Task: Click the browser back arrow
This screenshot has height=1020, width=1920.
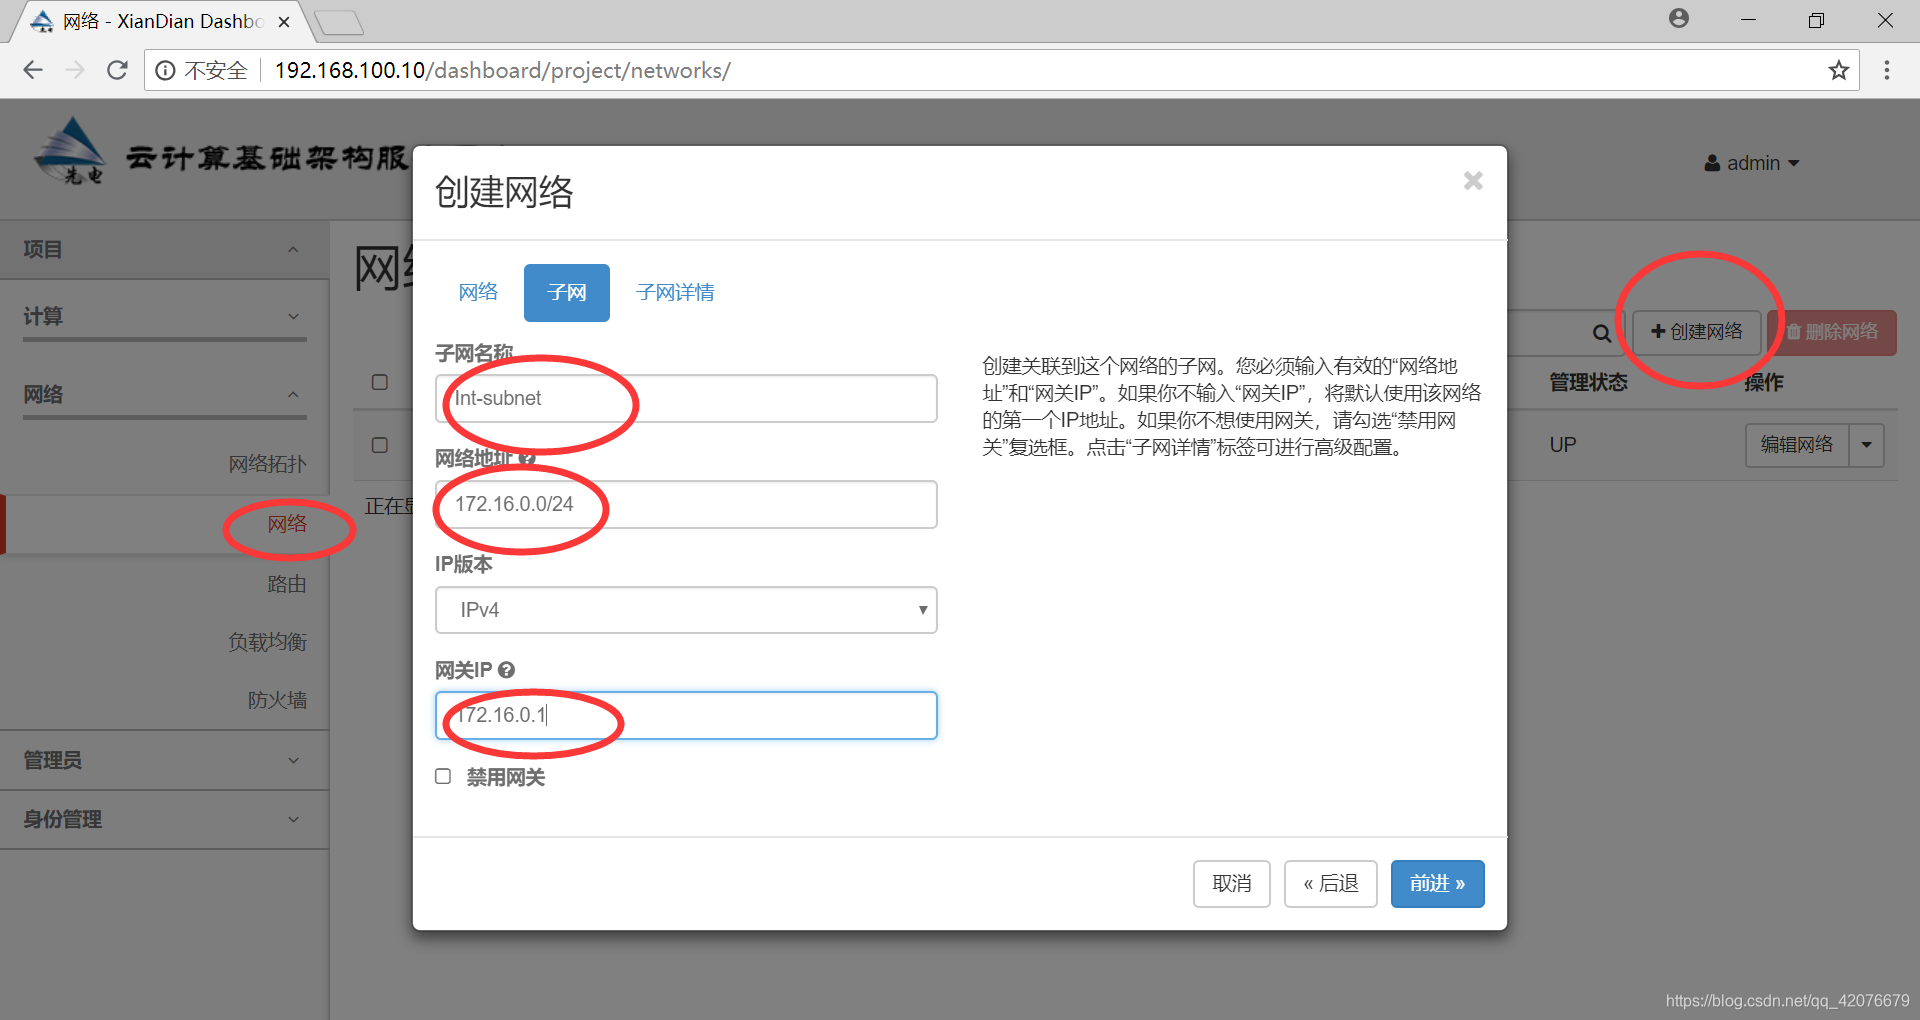Action: click(x=33, y=70)
